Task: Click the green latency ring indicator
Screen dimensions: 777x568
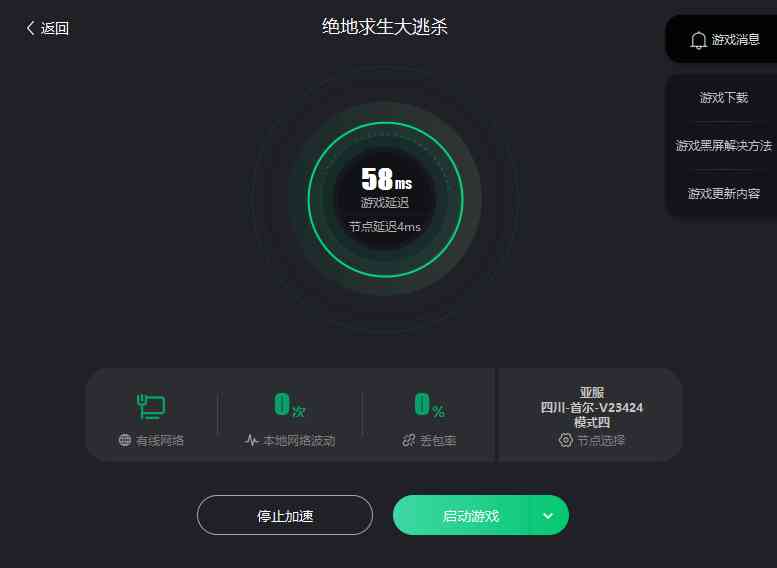Action: pyautogui.click(x=386, y=199)
